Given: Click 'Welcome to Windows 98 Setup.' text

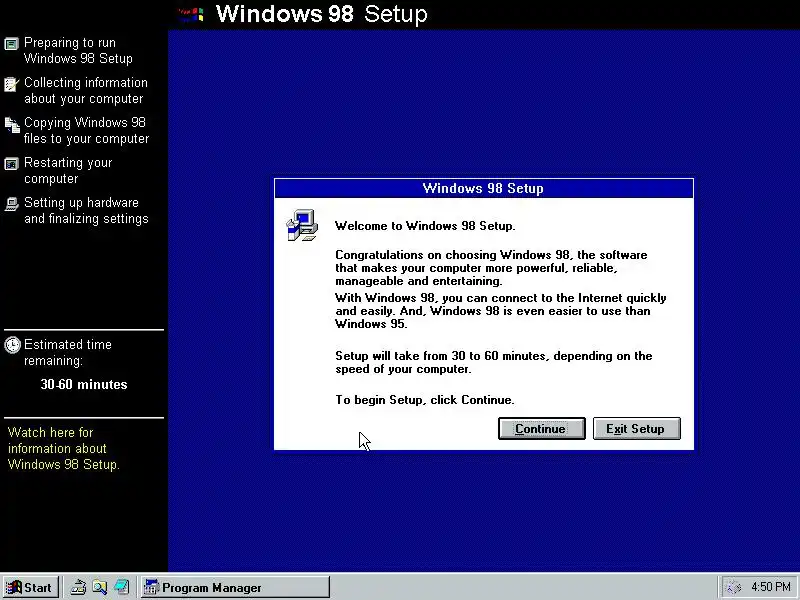Looking at the screenshot, I should [425, 226].
